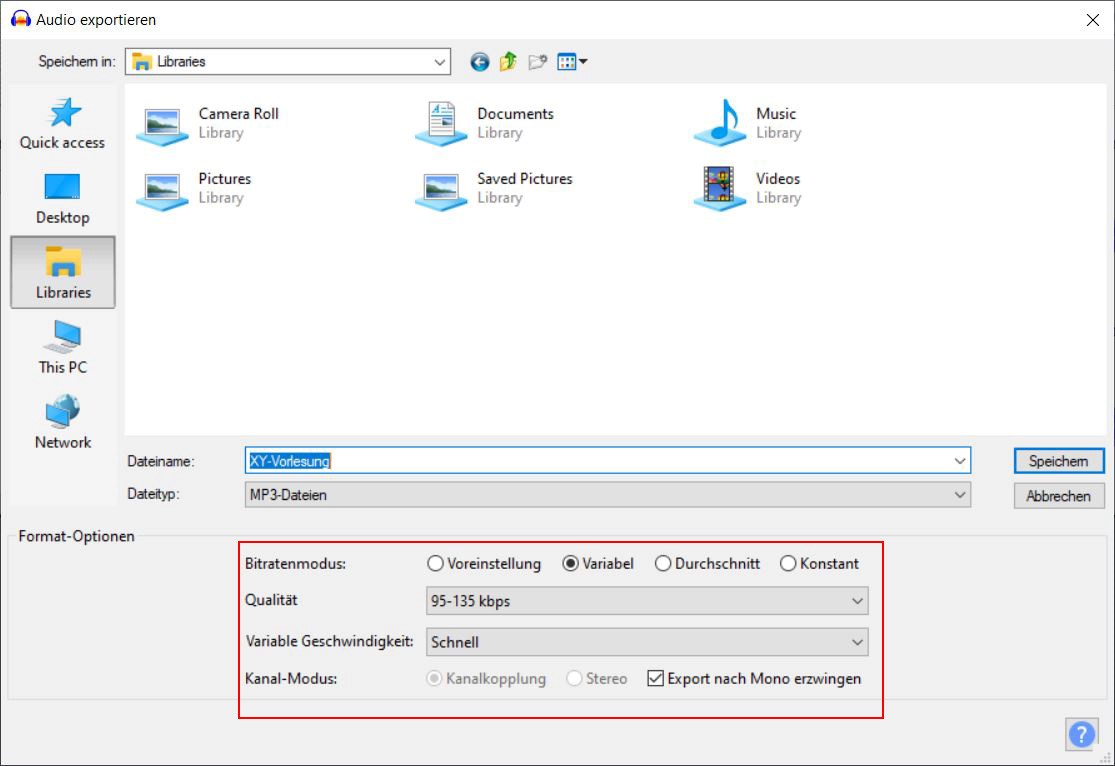Select Quick access in sidebar
1115x766 pixels.
[x=62, y=123]
